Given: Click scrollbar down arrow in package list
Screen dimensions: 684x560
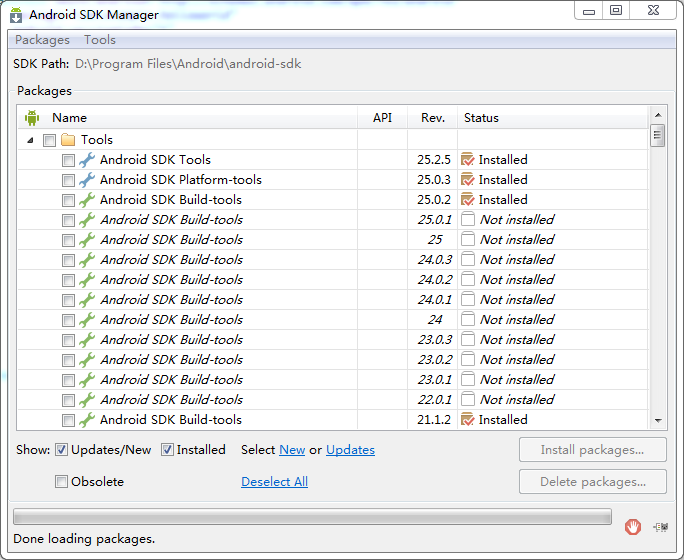Looking at the screenshot, I should 658,420.
